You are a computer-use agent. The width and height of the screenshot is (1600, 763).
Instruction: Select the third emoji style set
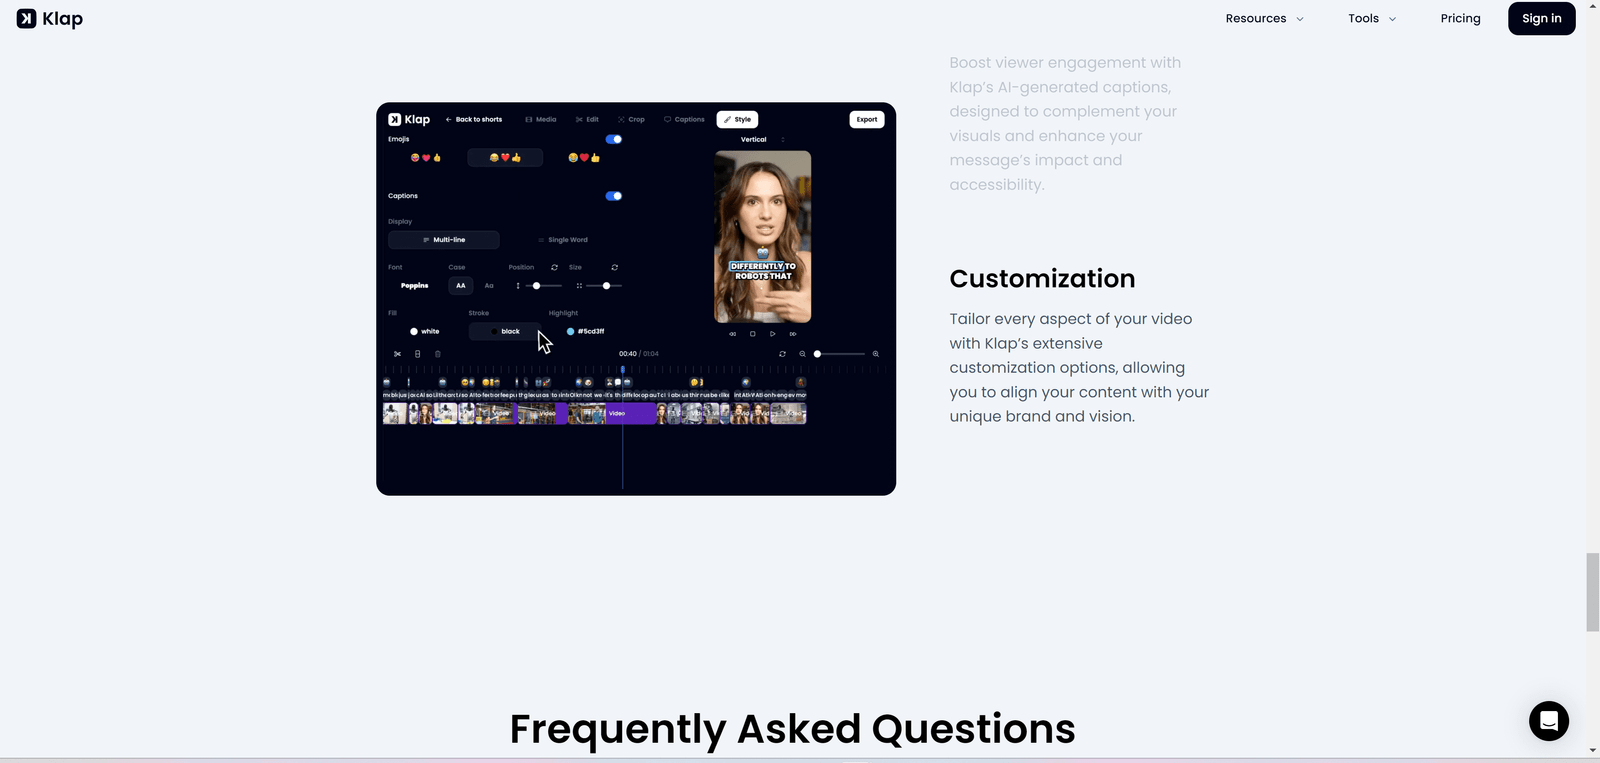584,158
